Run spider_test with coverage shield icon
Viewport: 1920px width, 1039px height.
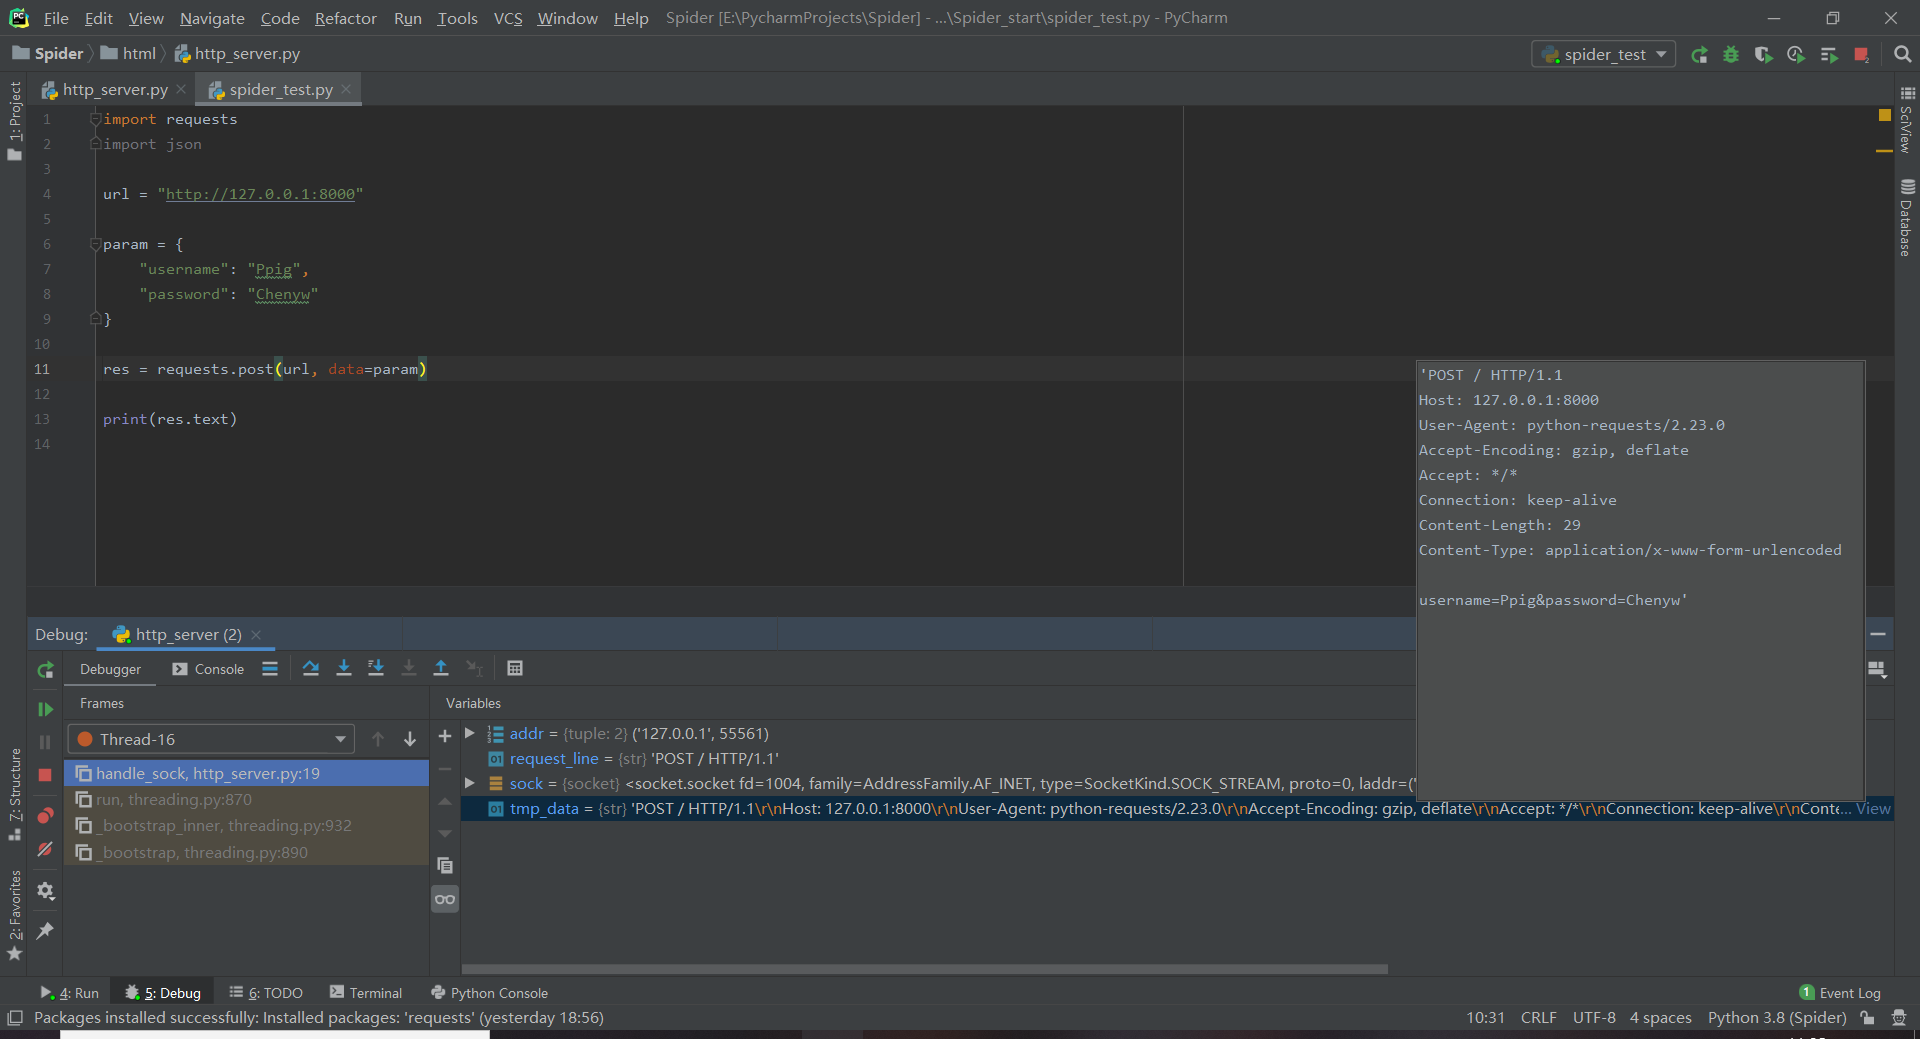(1763, 55)
